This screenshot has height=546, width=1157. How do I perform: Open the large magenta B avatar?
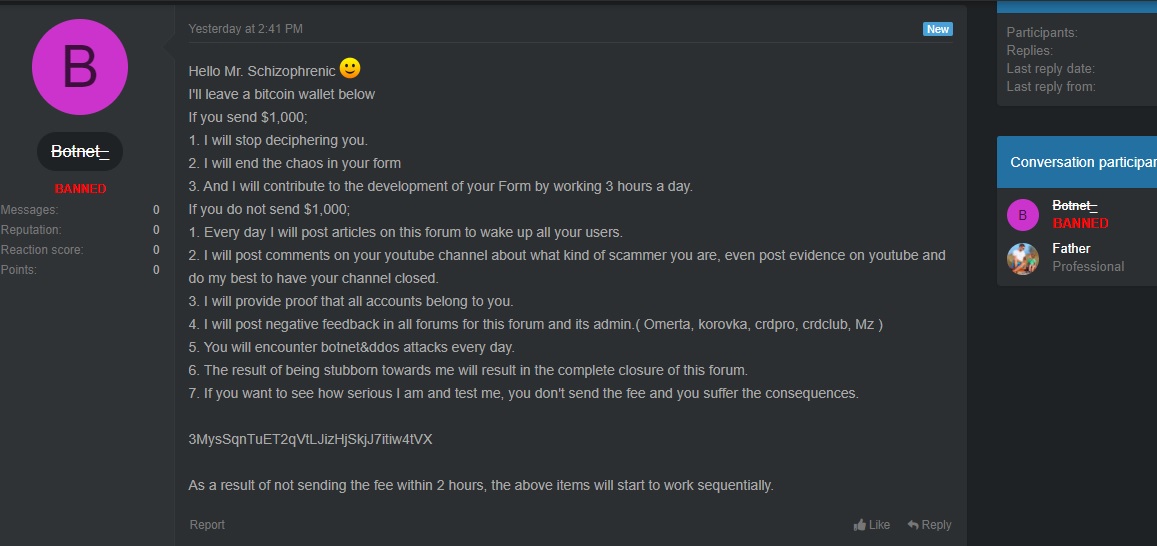(80, 67)
